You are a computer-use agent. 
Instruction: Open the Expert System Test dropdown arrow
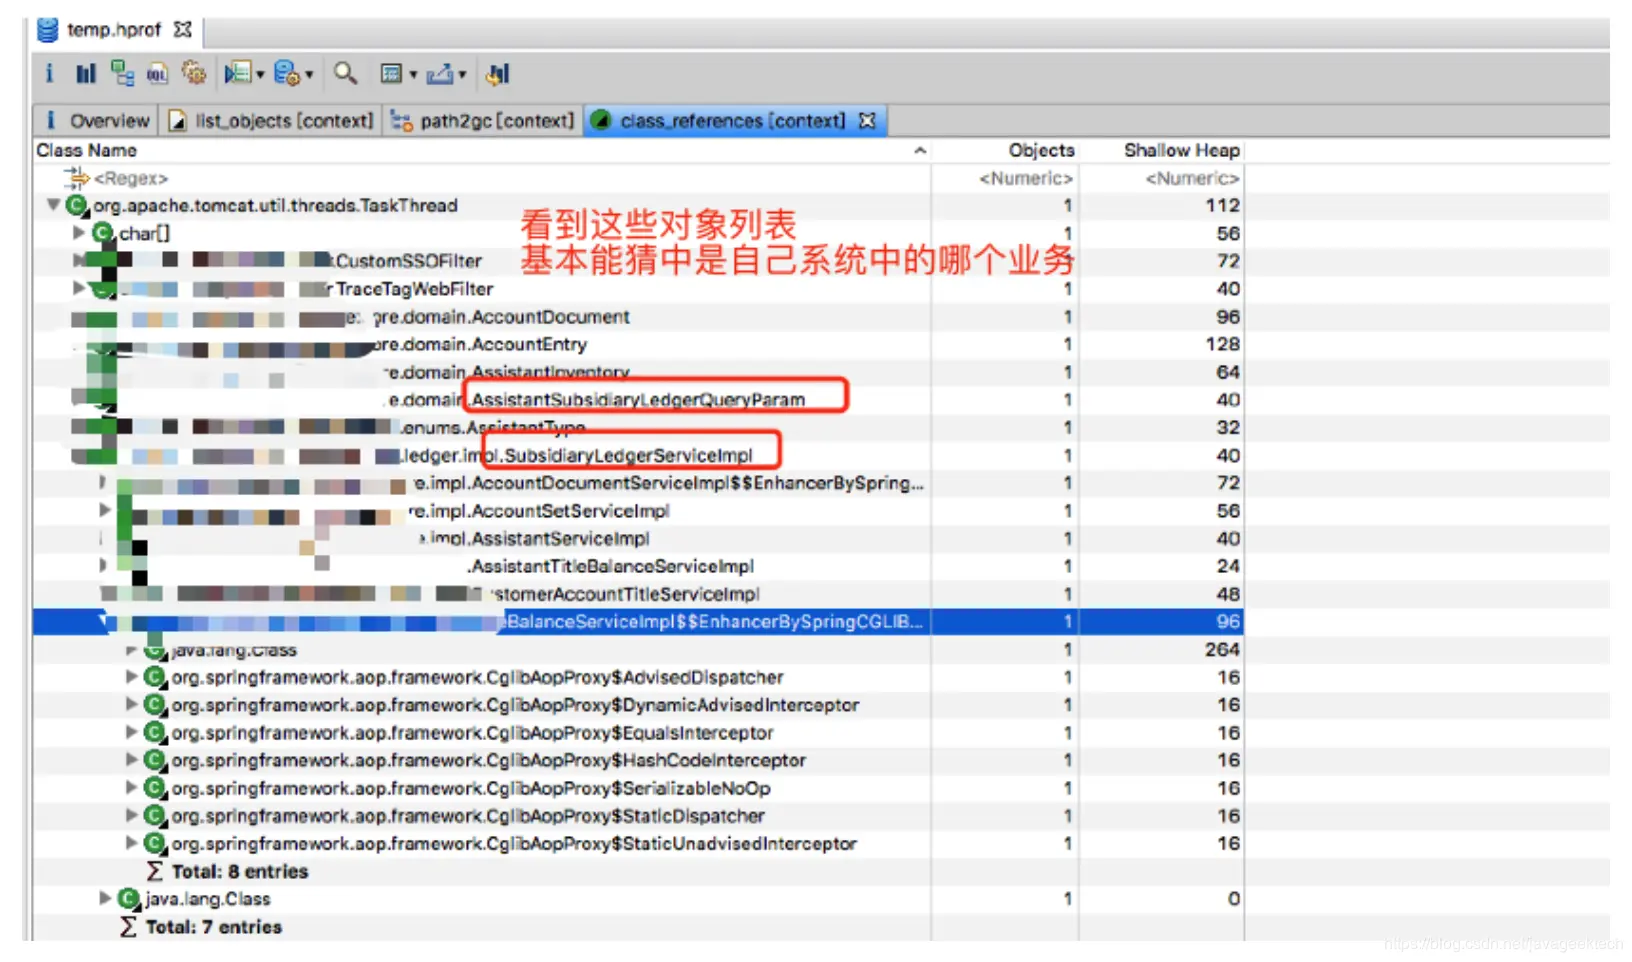click(x=260, y=74)
